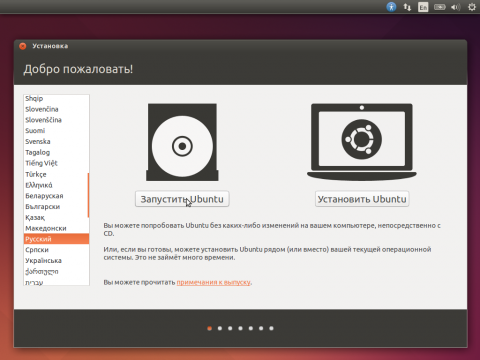Open the accessibility menu in top panel
Screen dimensions: 480x360
[391, 7]
